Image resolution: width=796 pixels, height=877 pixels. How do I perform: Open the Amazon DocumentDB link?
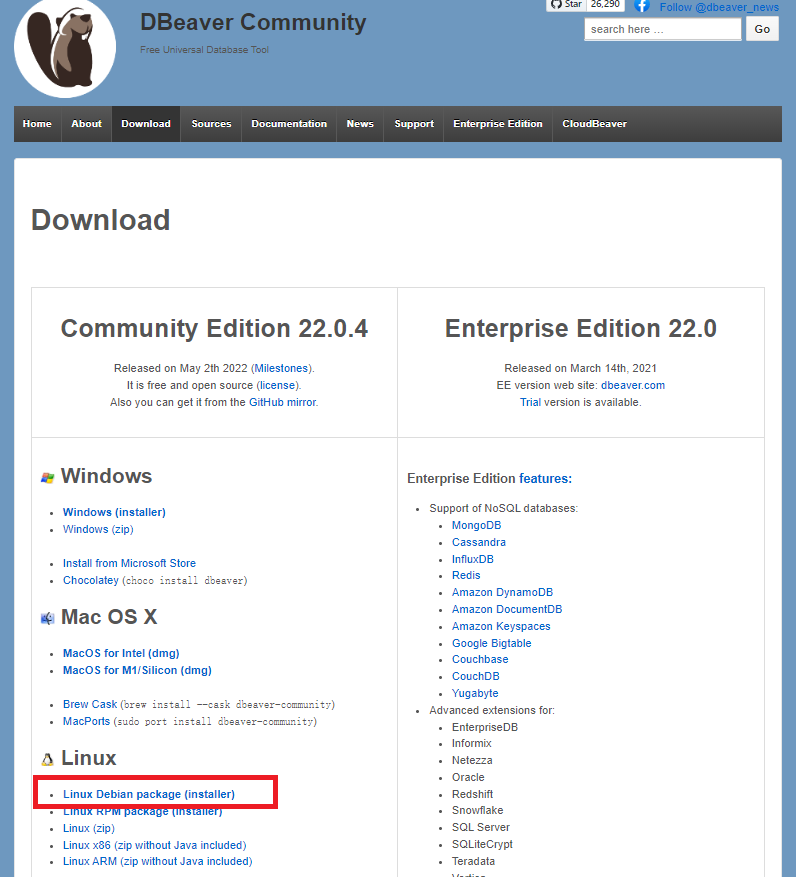[507, 609]
